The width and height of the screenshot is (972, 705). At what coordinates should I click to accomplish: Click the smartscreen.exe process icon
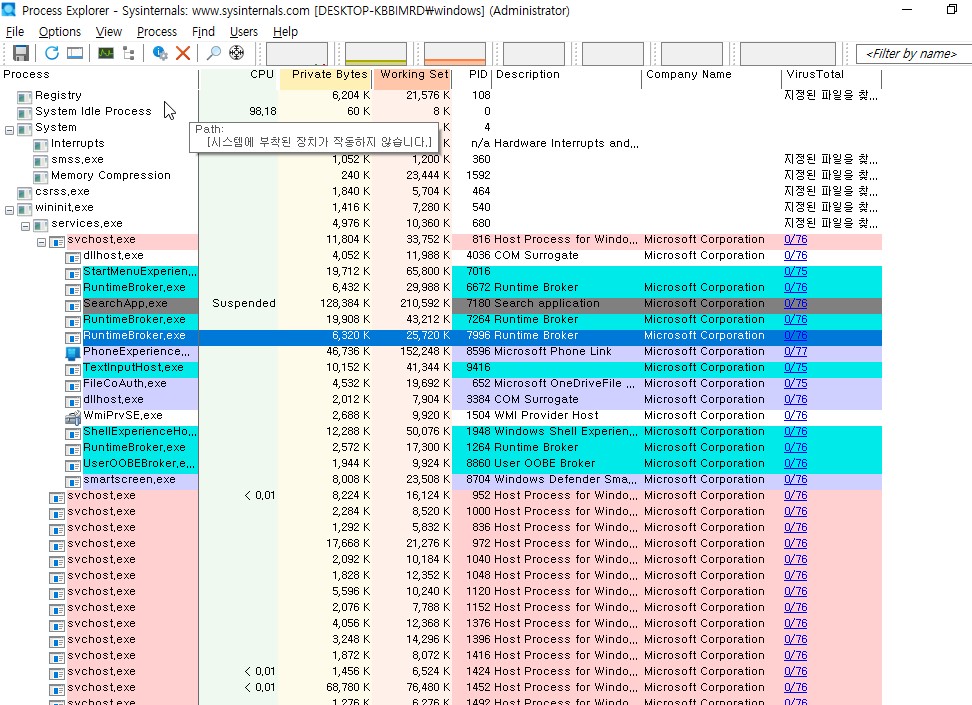73,482
